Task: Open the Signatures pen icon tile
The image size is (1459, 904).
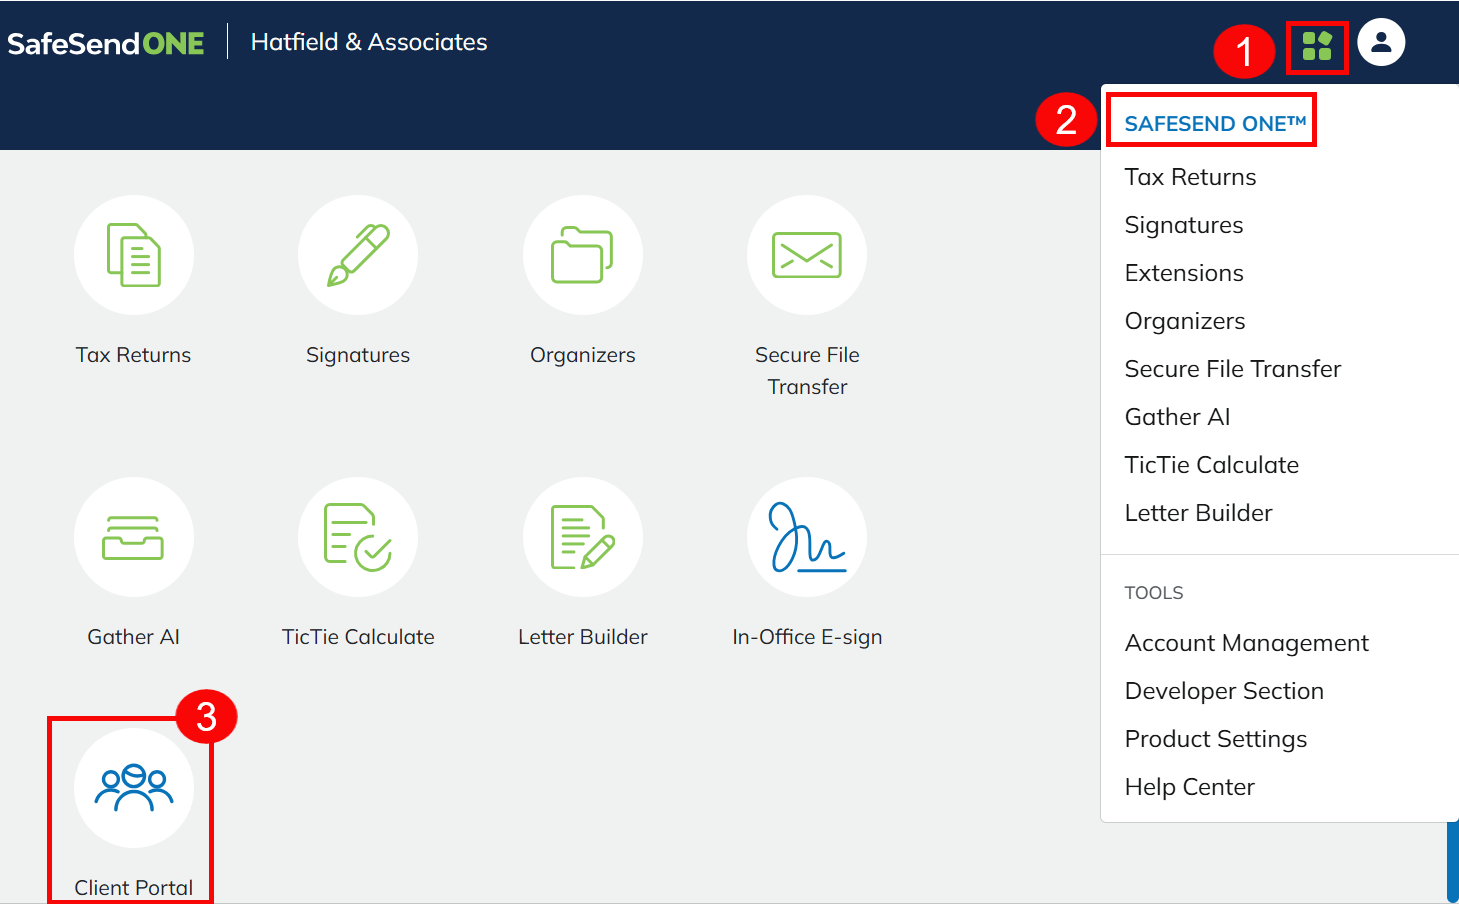Action: click(358, 255)
